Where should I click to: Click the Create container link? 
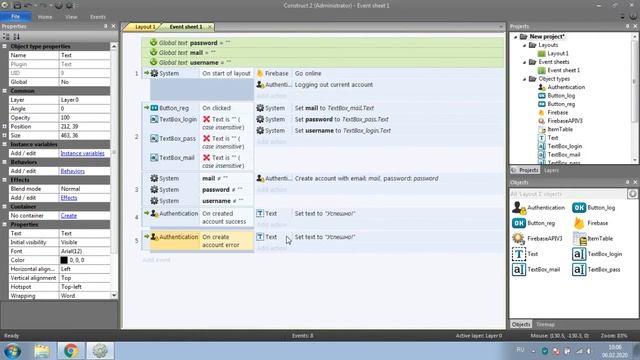[x=69, y=216]
